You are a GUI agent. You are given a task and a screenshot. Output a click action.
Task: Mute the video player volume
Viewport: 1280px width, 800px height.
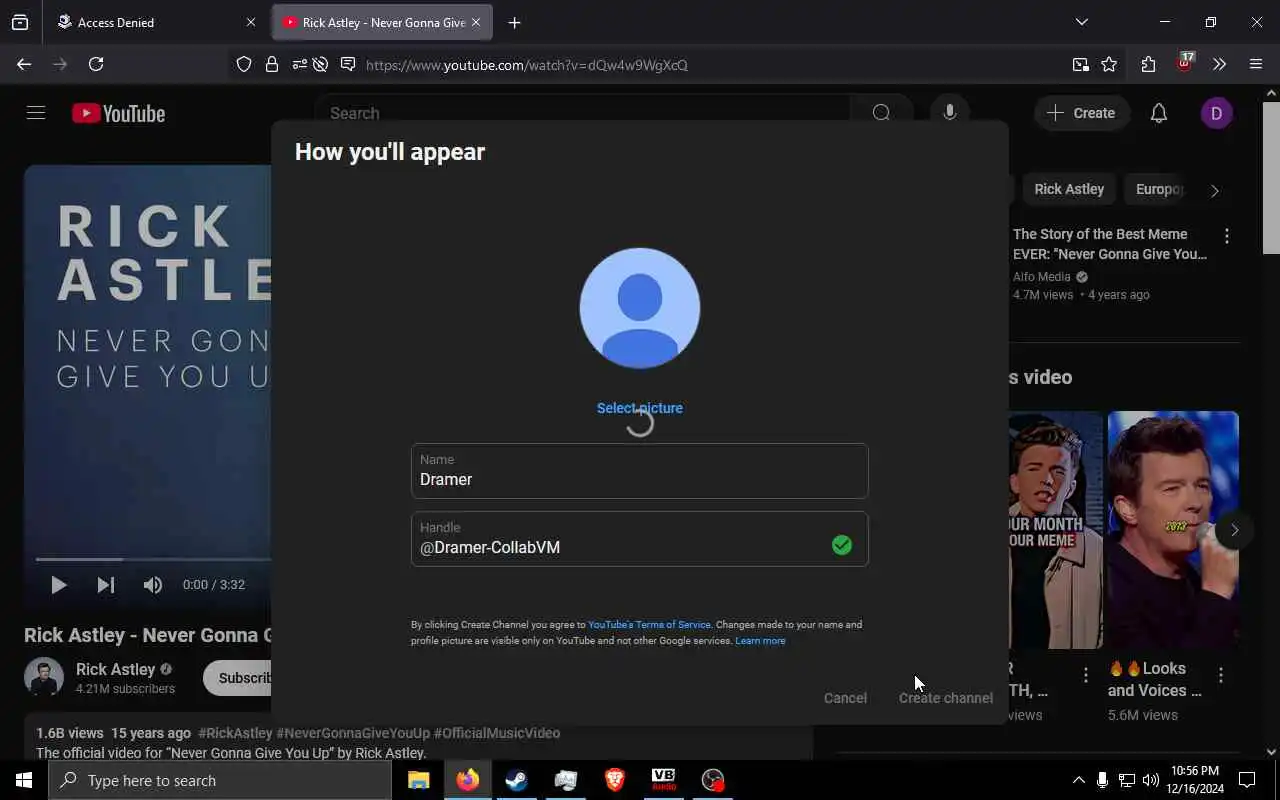[x=152, y=585]
